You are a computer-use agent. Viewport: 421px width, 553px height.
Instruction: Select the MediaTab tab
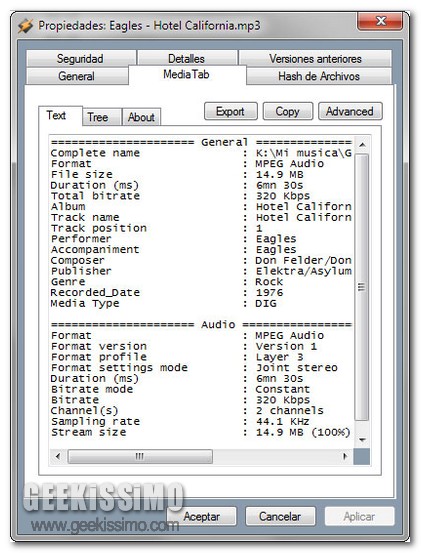coord(187,74)
